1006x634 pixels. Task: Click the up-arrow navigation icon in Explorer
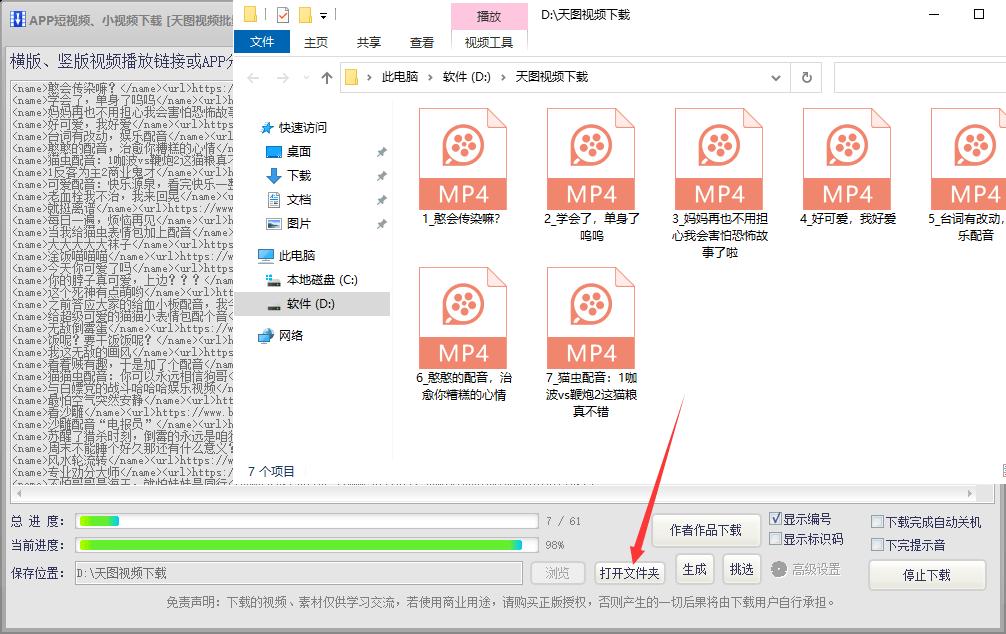coord(327,77)
